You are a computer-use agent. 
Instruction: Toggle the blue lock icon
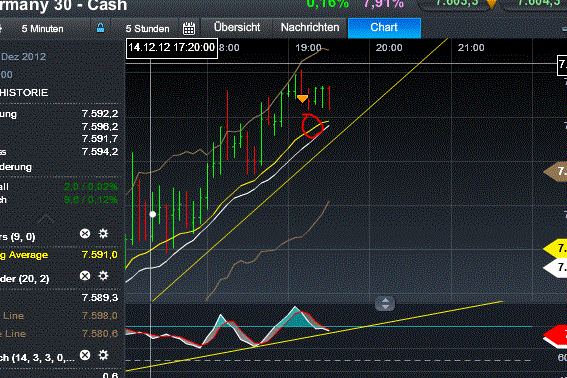pos(101,28)
